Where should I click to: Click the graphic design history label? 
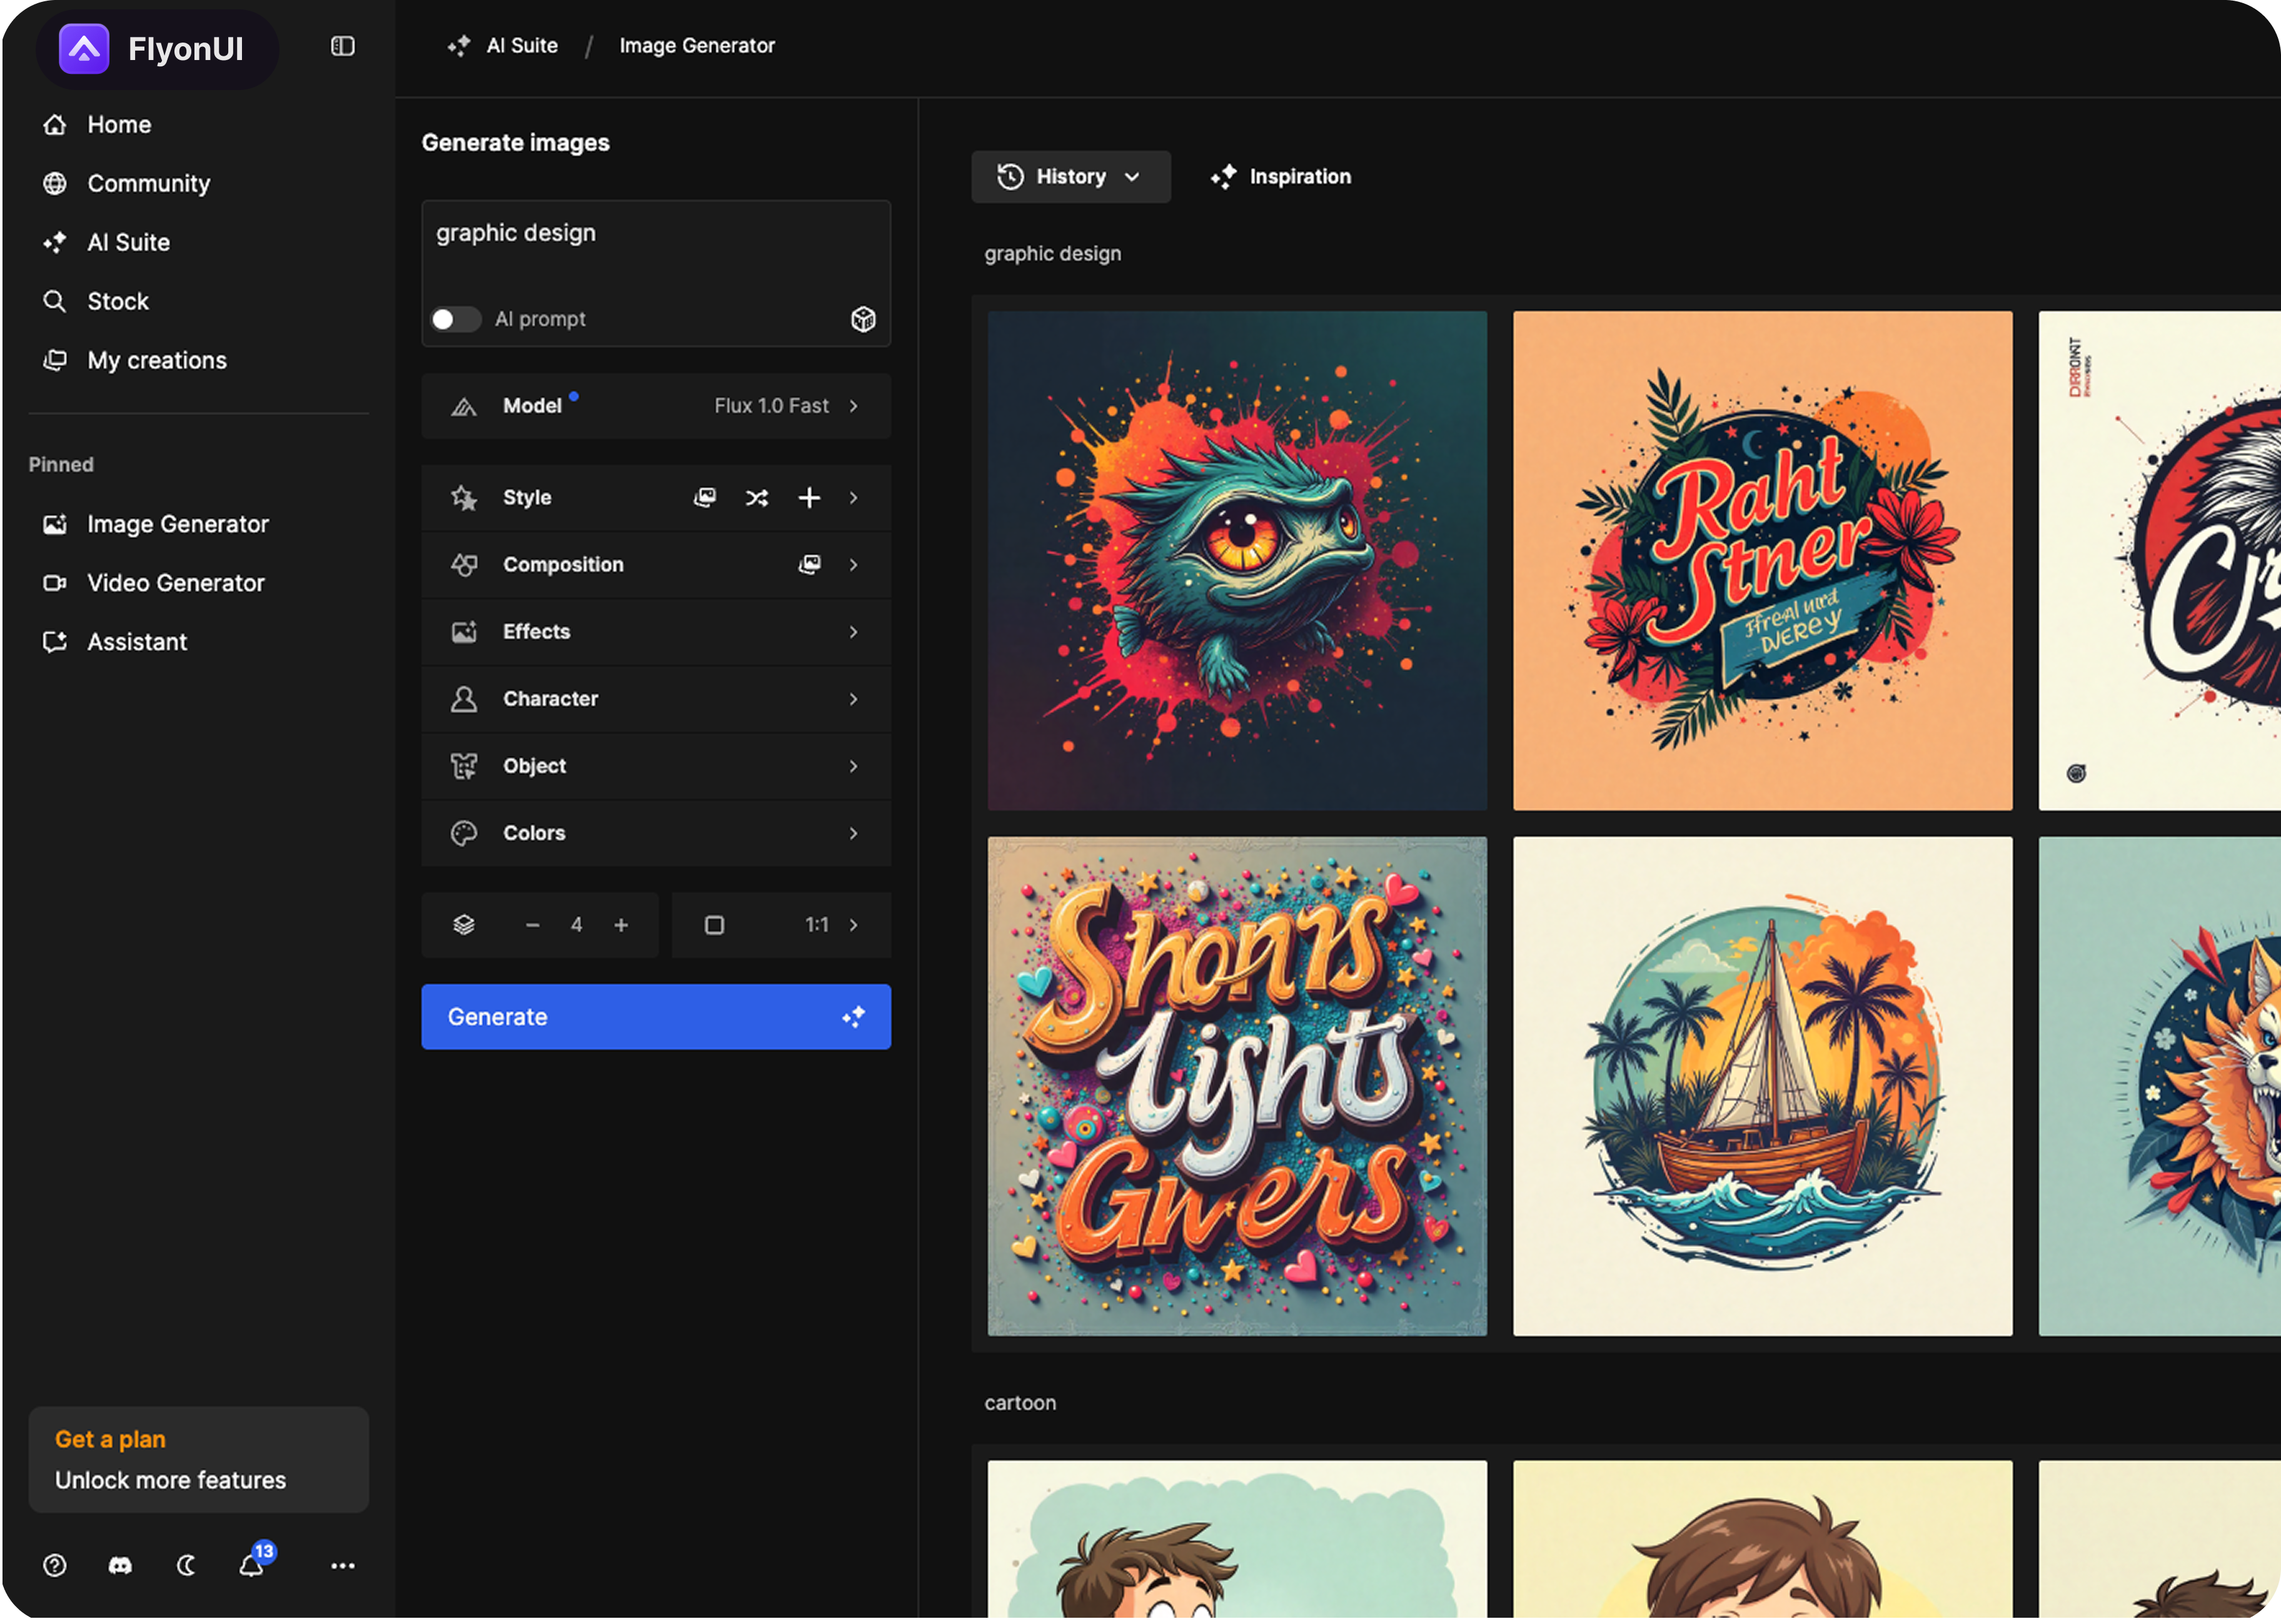pos(1053,254)
